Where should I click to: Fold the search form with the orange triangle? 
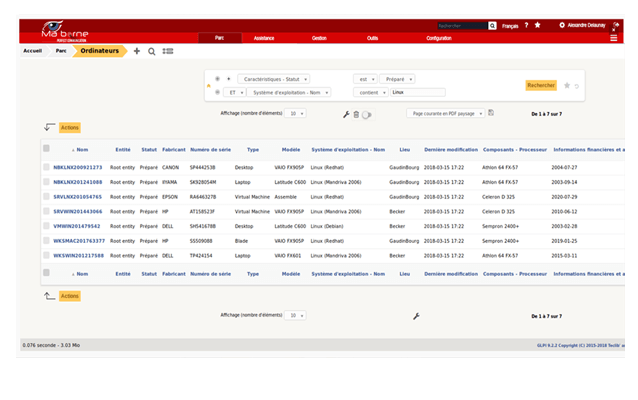[209, 86]
